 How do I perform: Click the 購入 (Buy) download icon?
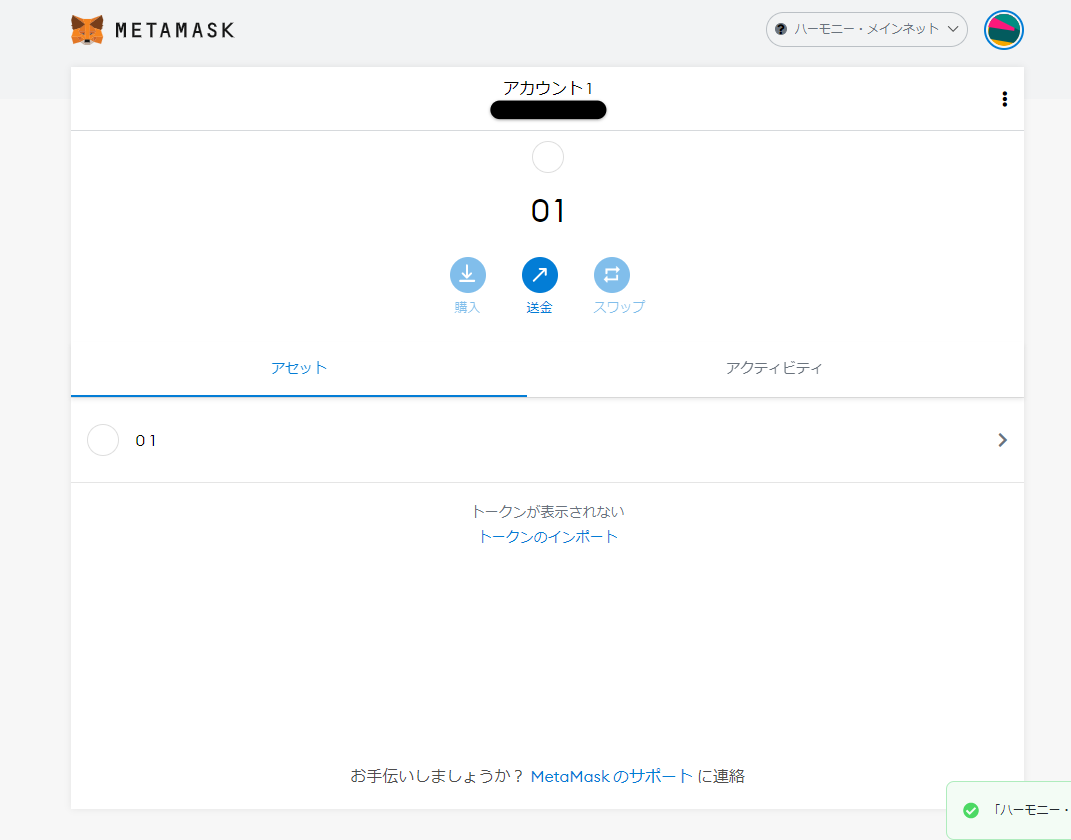pyautogui.click(x=468, y=275)
